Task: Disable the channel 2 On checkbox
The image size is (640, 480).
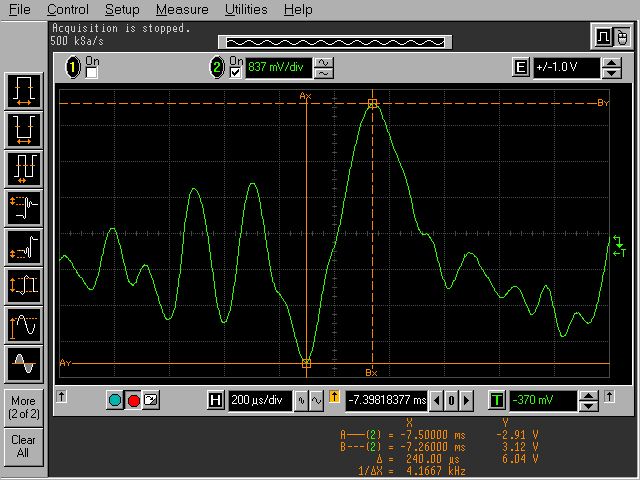Action: point(236,73)
